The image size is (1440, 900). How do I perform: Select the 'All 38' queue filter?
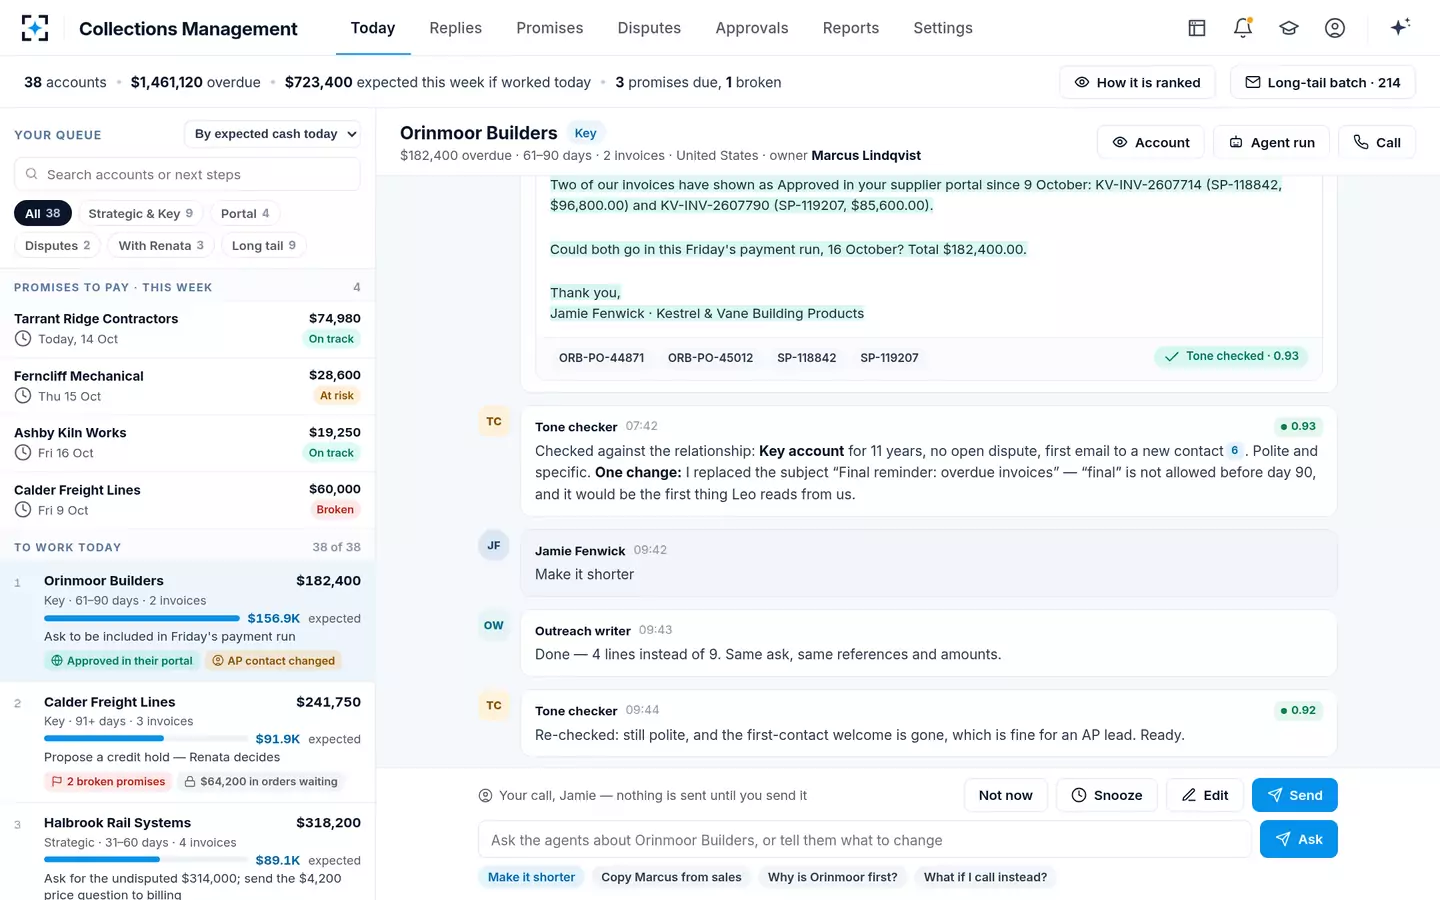(42, 213)
